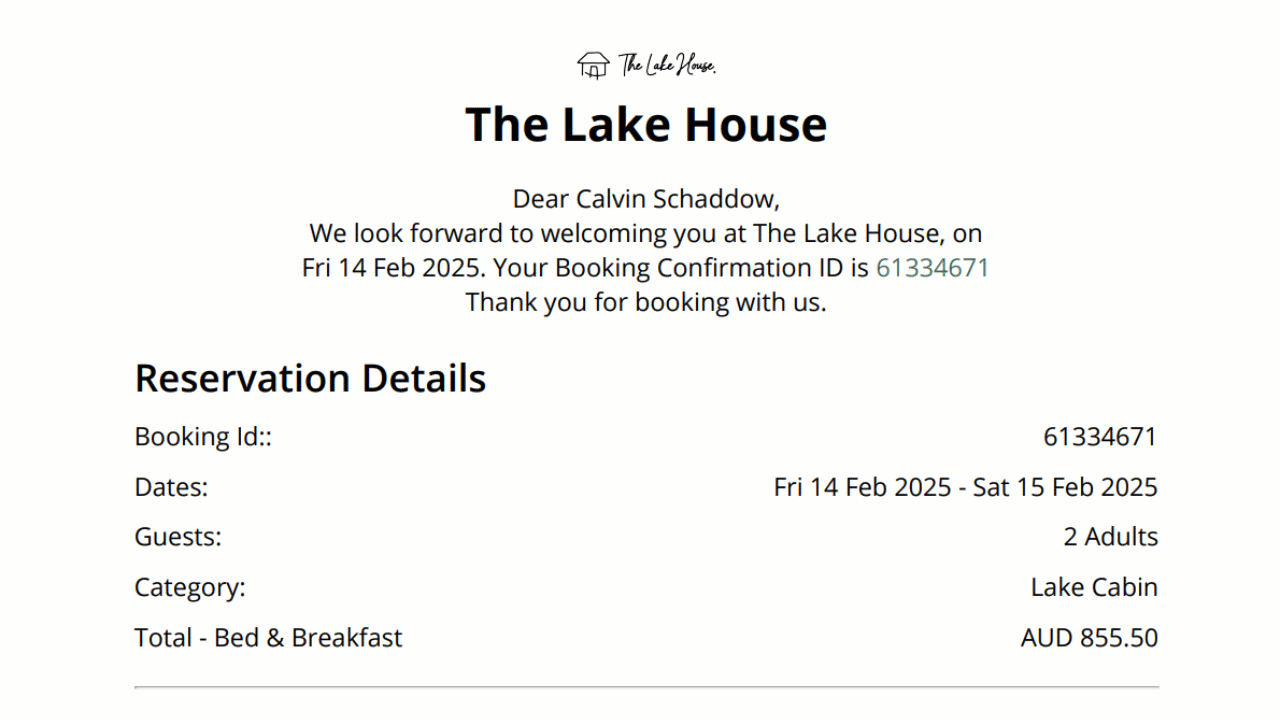The width and height of the screenshot is (1280, 720).
Task: Click the Category label
Action: pyautogui.click(x=190, y=588)
